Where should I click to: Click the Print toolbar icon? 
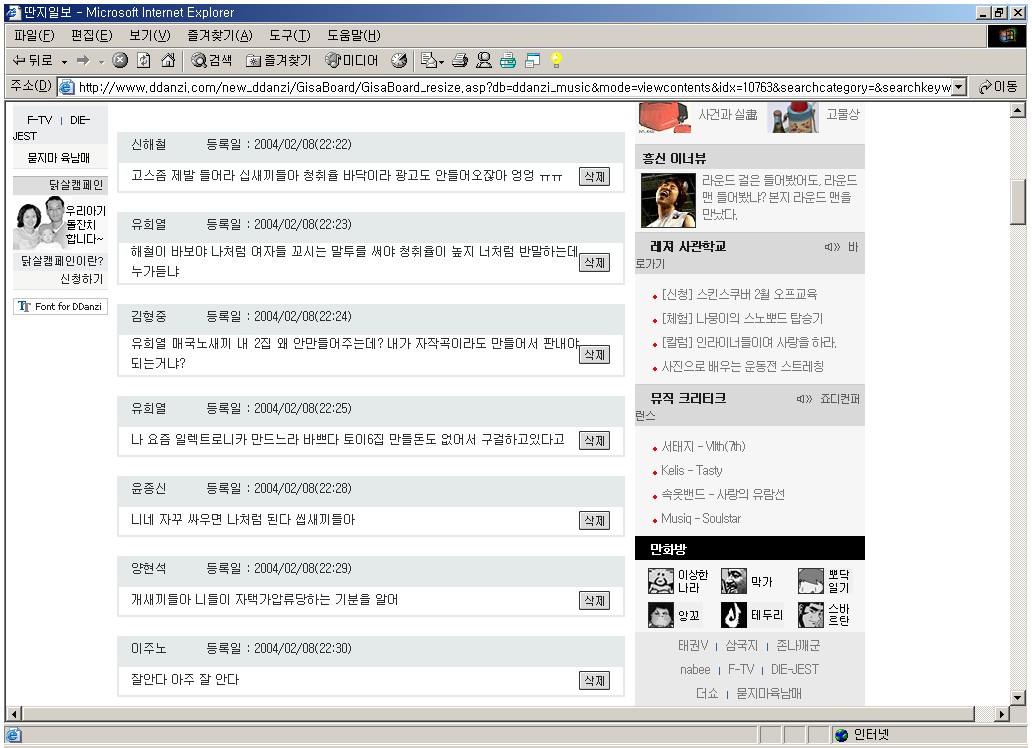click(460, 61)
